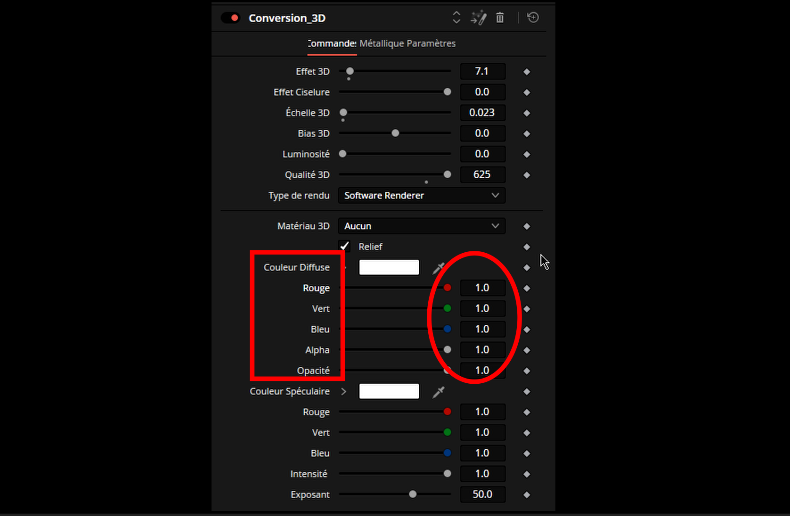Viewport: 790px width, 516px height.
Task: Switch to the Commandes tab
Action: coord(331,44)
